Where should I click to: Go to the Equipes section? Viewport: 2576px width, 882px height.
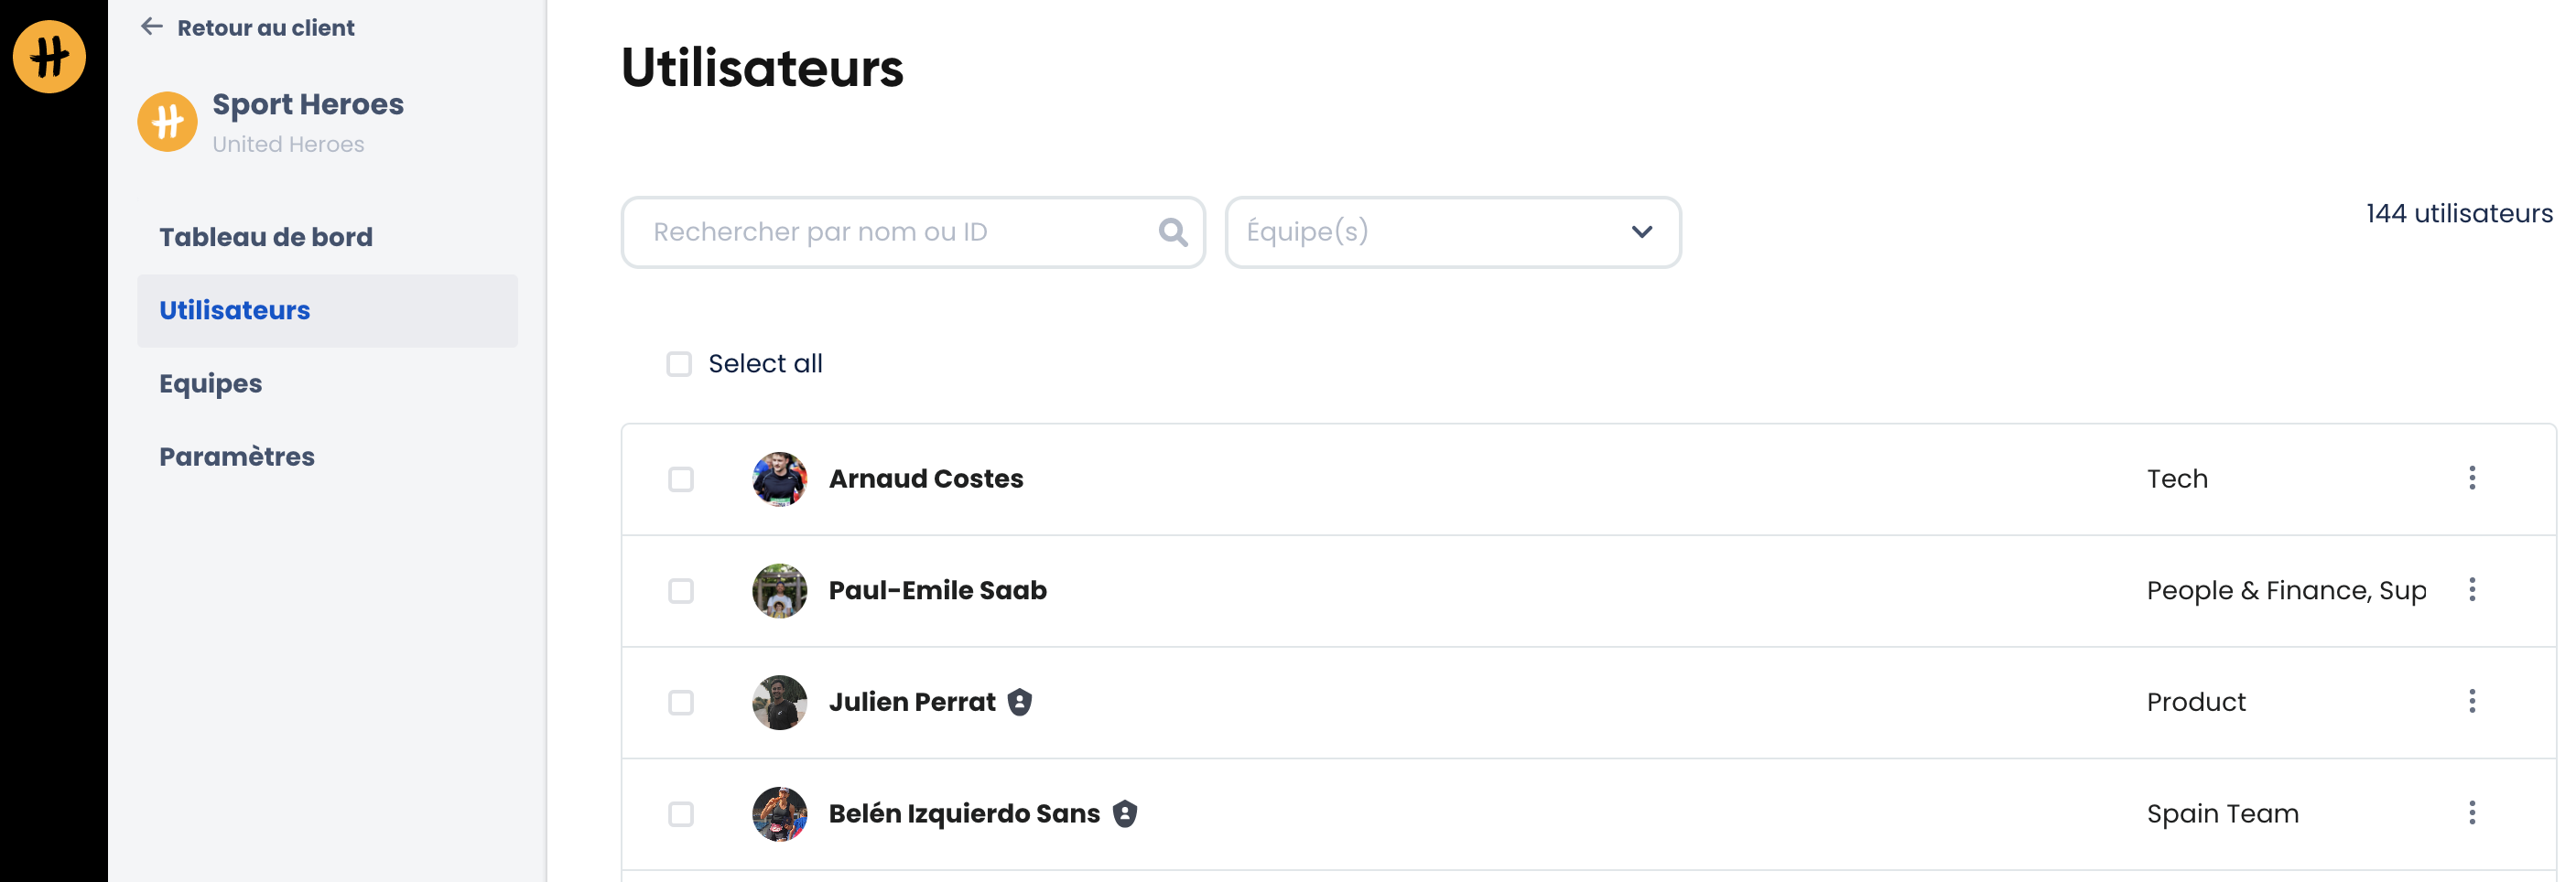click(x=210, y=384)
